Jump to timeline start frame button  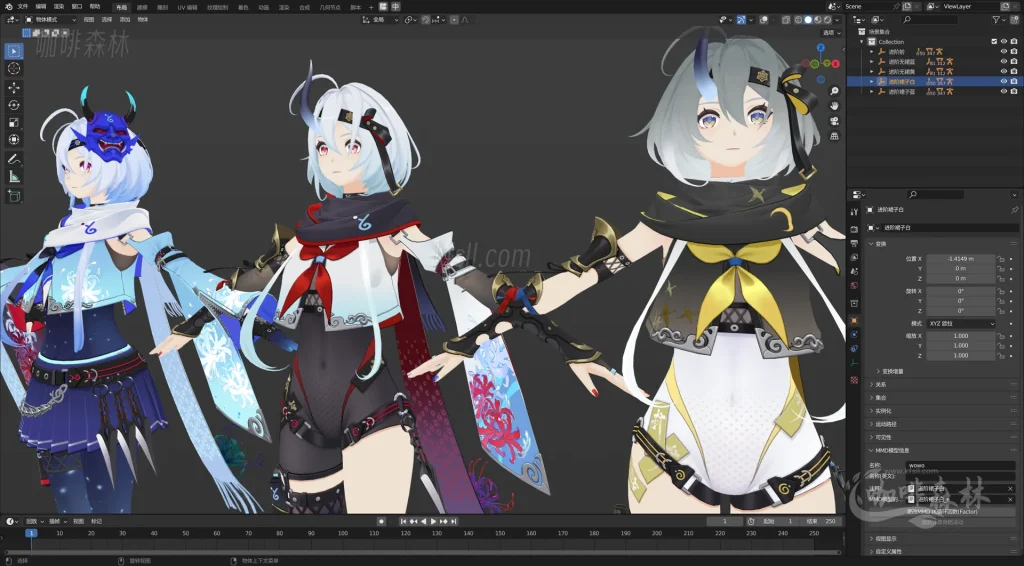point(404,522)
